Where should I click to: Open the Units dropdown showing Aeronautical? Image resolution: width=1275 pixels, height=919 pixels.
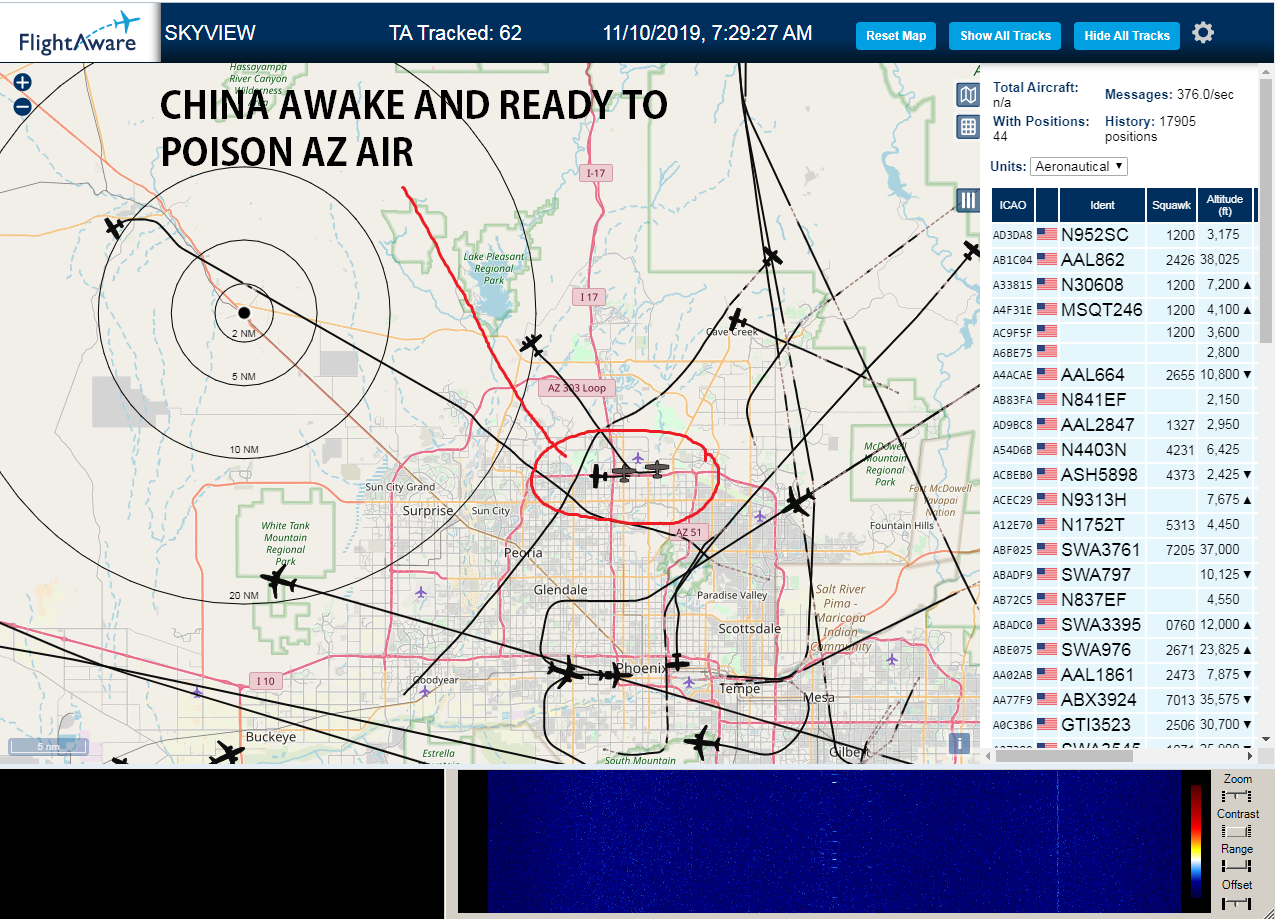coord(1079,166)
